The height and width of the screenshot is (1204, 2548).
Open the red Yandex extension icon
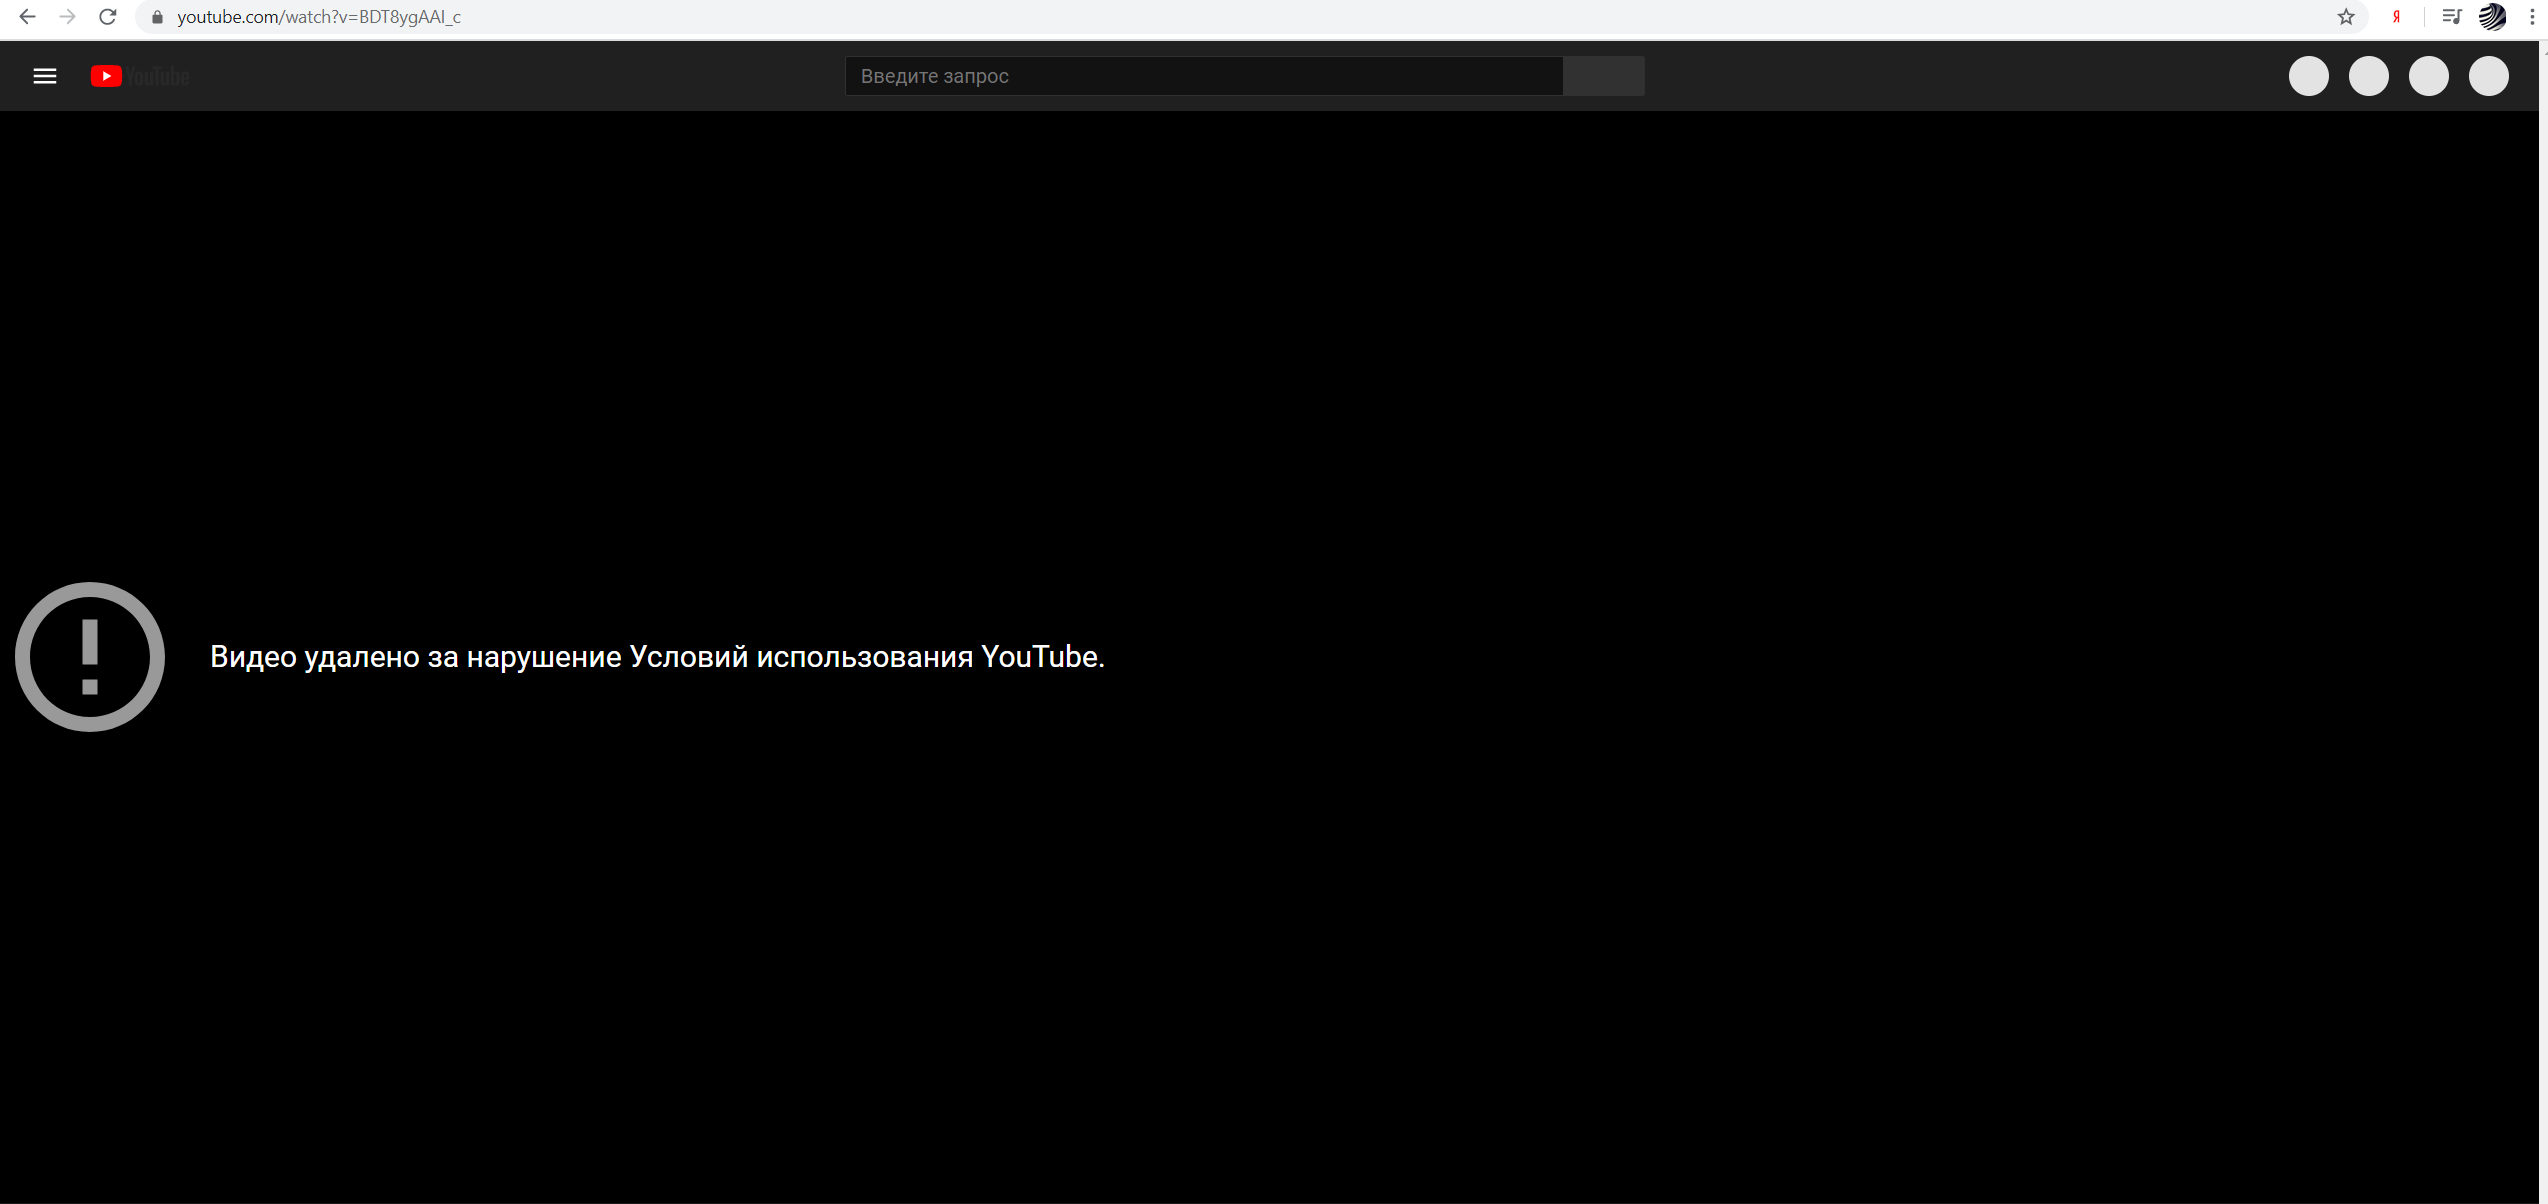coord(2396,17)
